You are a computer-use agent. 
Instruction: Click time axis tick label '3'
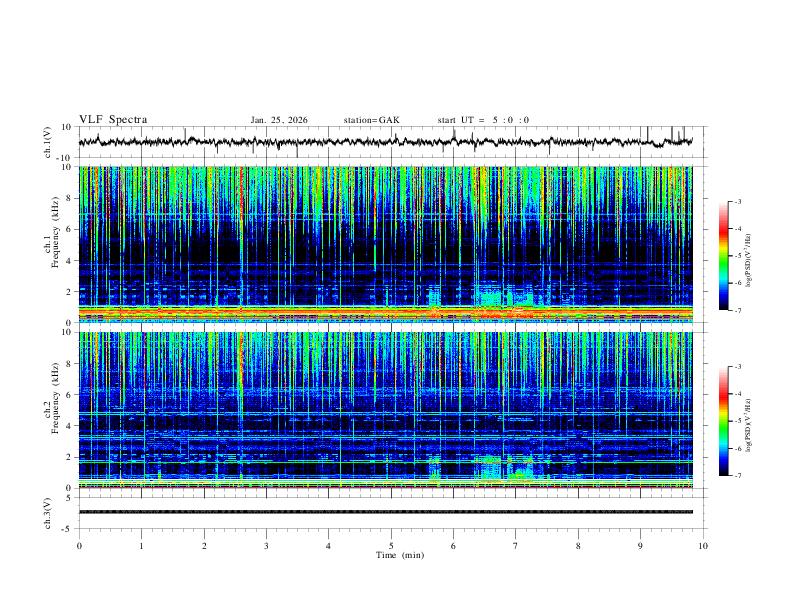266,546
